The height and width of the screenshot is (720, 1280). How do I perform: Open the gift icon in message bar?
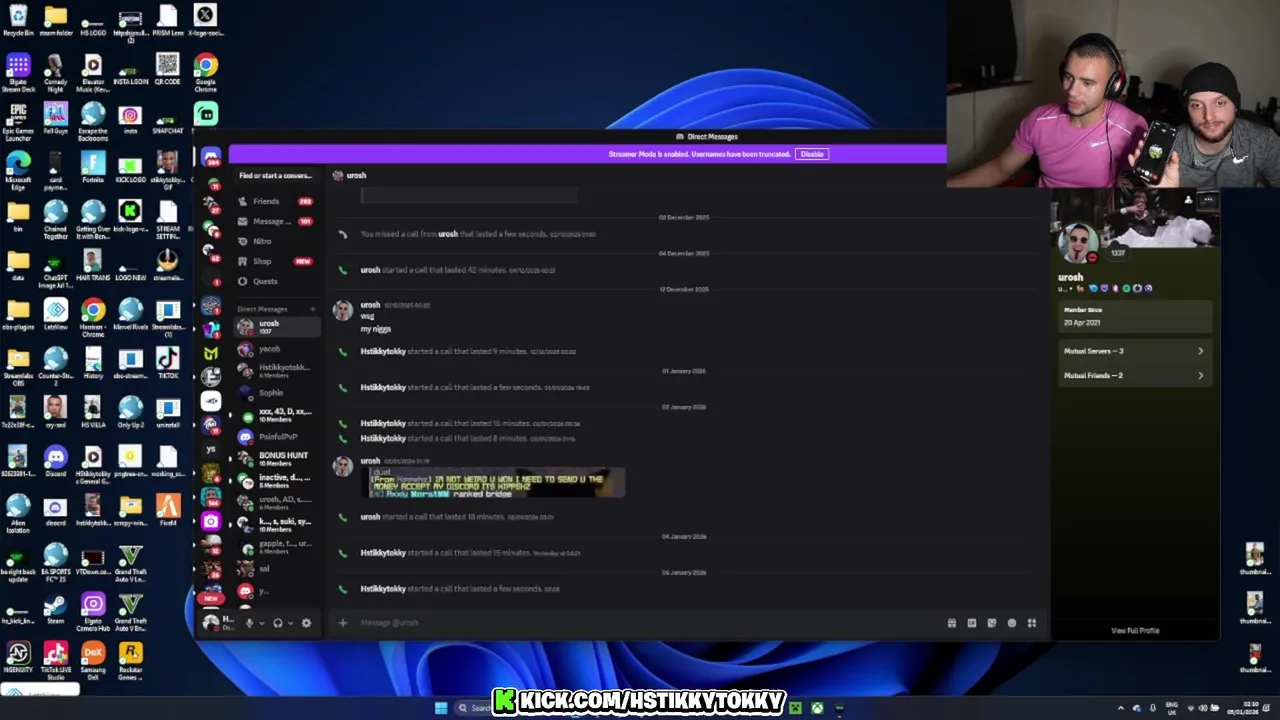[x=951, y=623]
